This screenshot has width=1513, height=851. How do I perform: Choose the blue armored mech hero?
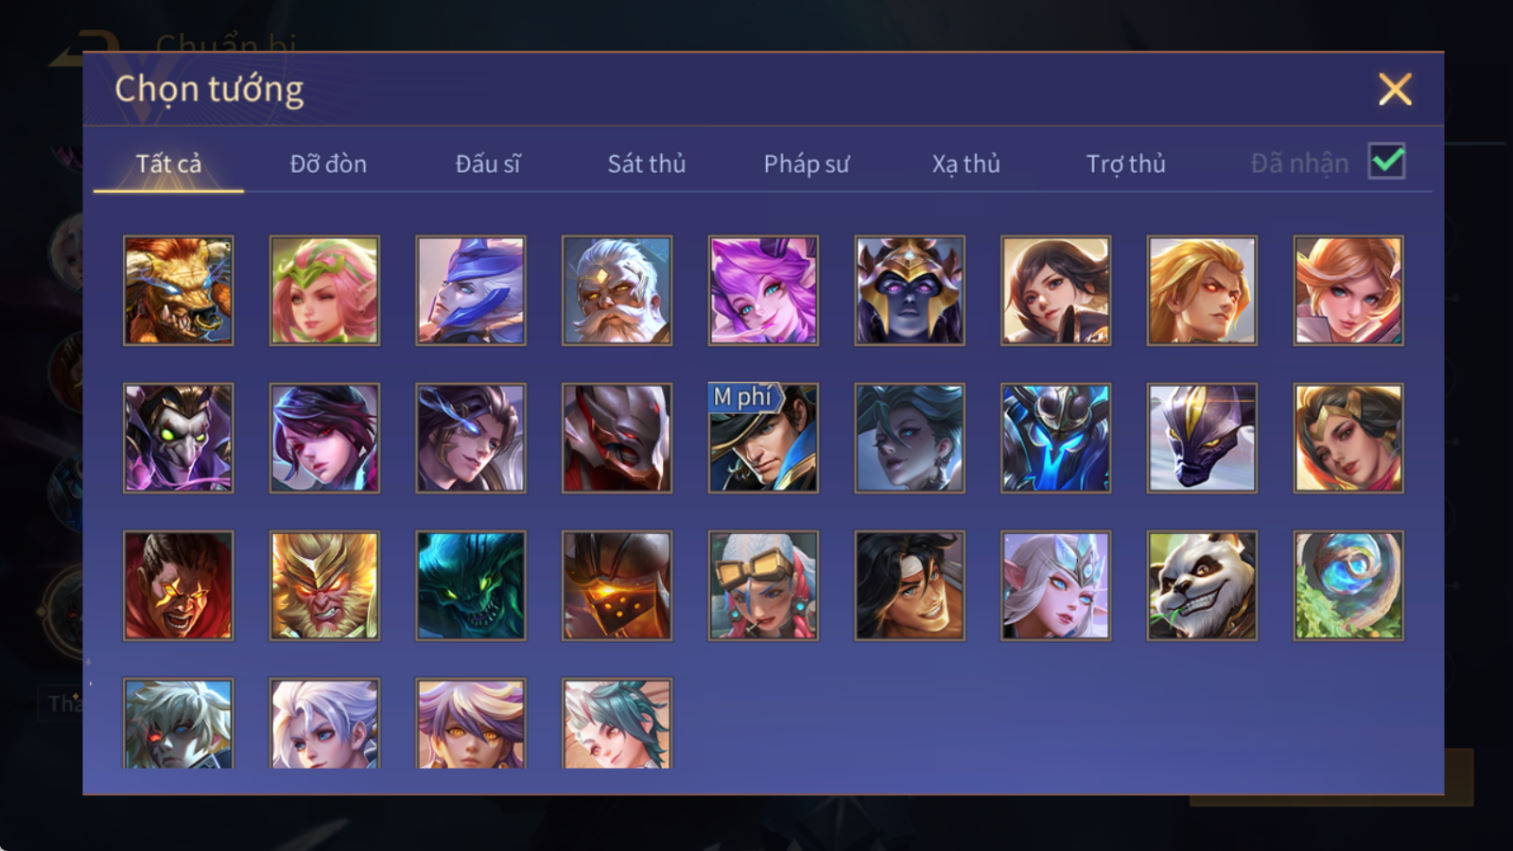[x=1055, y=438]
